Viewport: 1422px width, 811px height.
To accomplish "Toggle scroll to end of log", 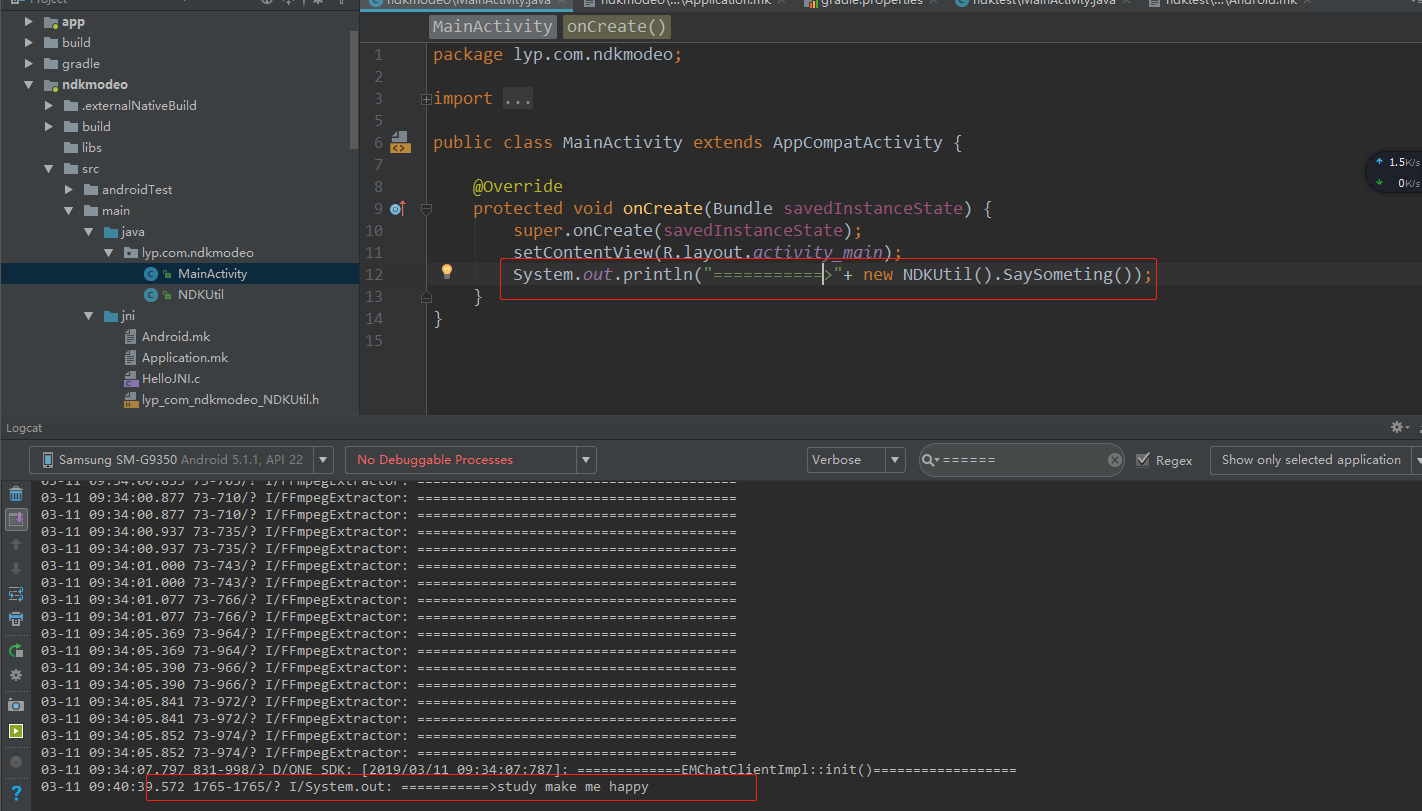I will tap(16, 519).
